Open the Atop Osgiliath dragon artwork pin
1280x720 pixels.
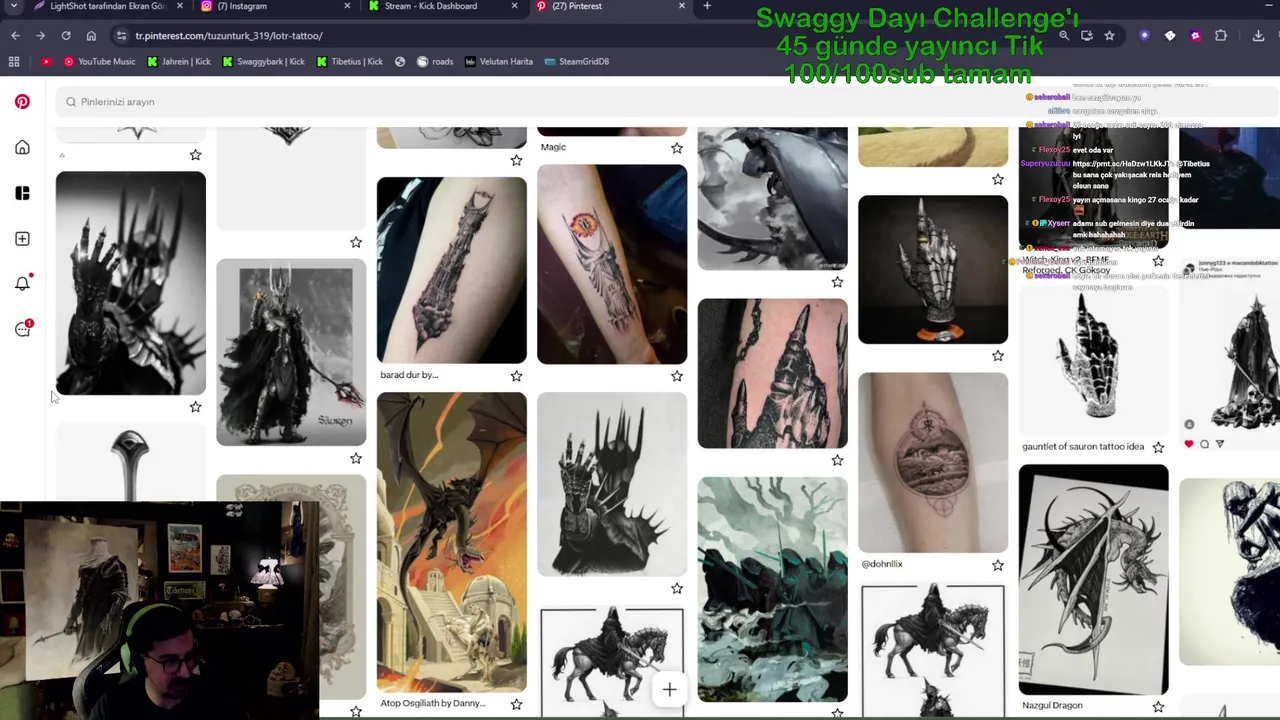pyautogui.click(x=451, y=542)
